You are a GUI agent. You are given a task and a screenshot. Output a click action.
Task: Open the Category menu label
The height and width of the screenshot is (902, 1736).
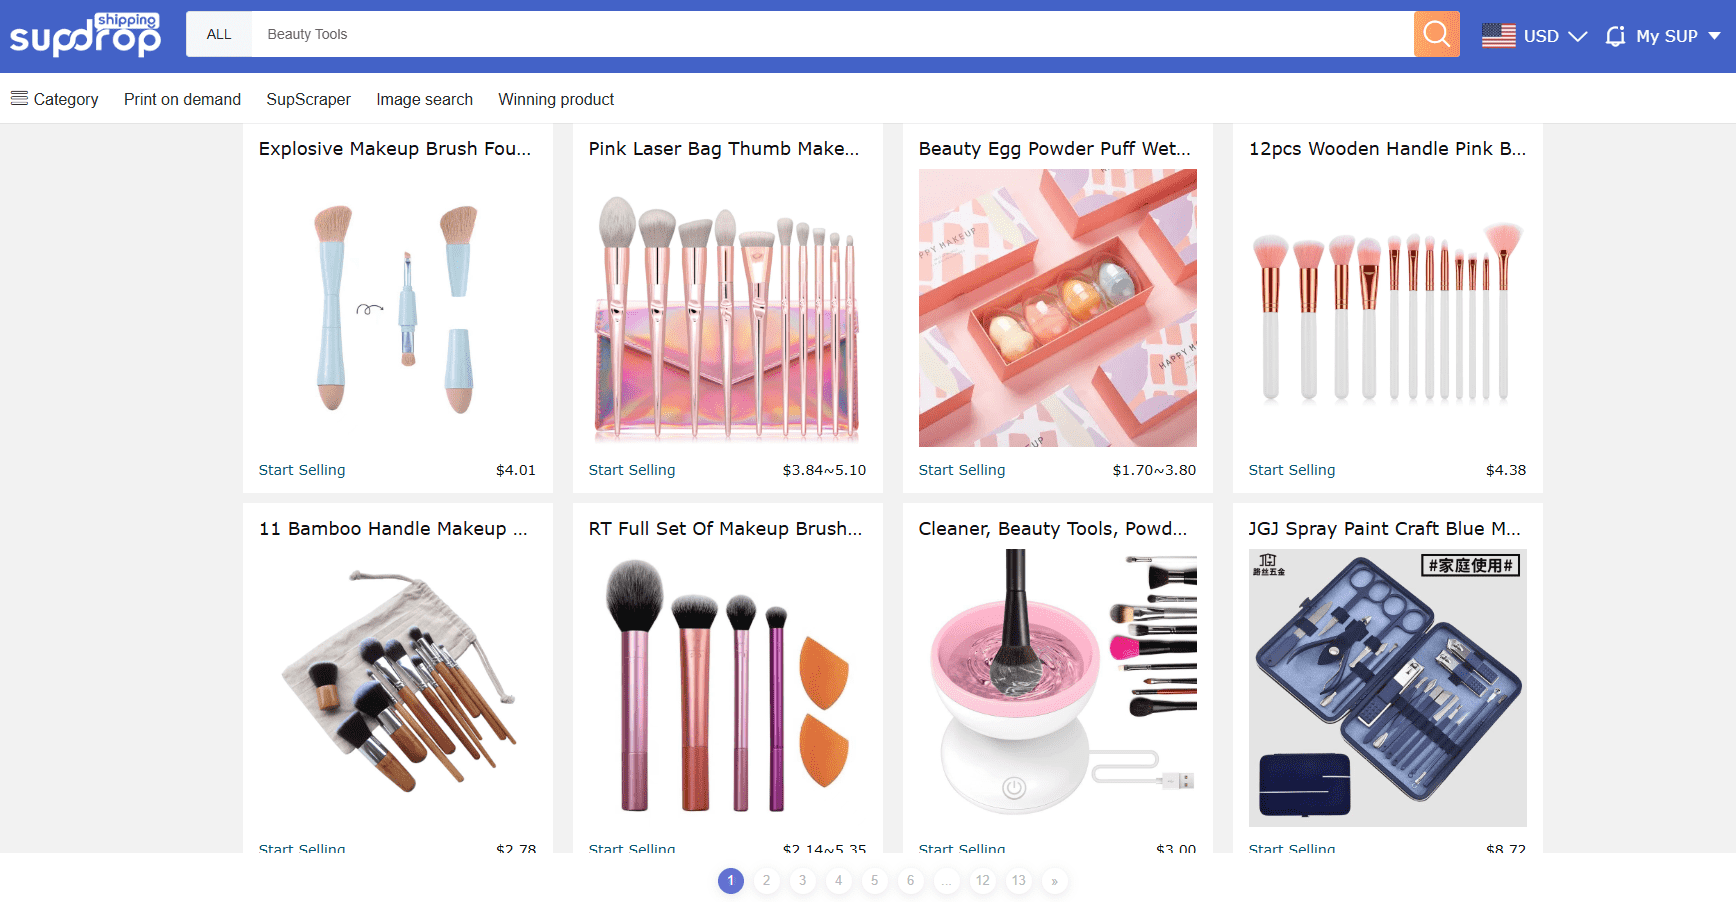click(x=66, y=99)
